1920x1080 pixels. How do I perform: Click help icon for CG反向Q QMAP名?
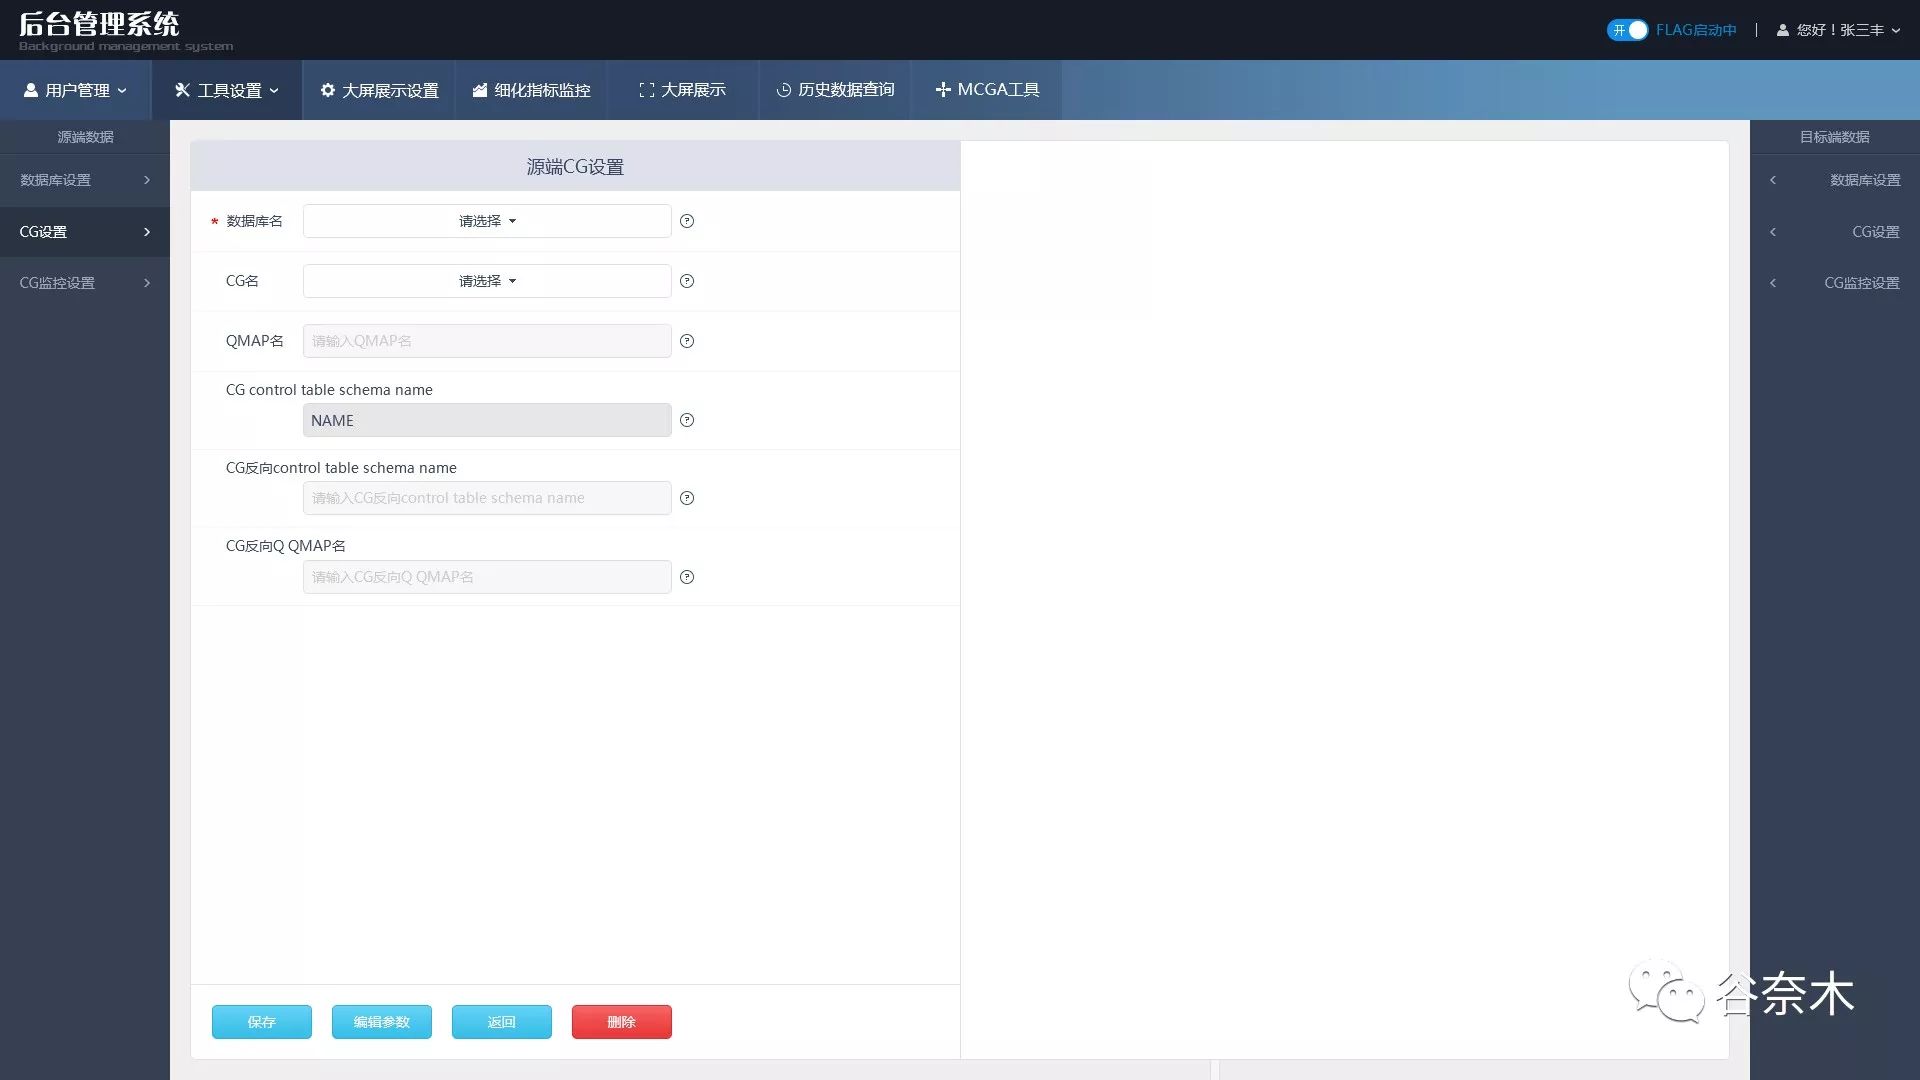click(x=687, y=577)
